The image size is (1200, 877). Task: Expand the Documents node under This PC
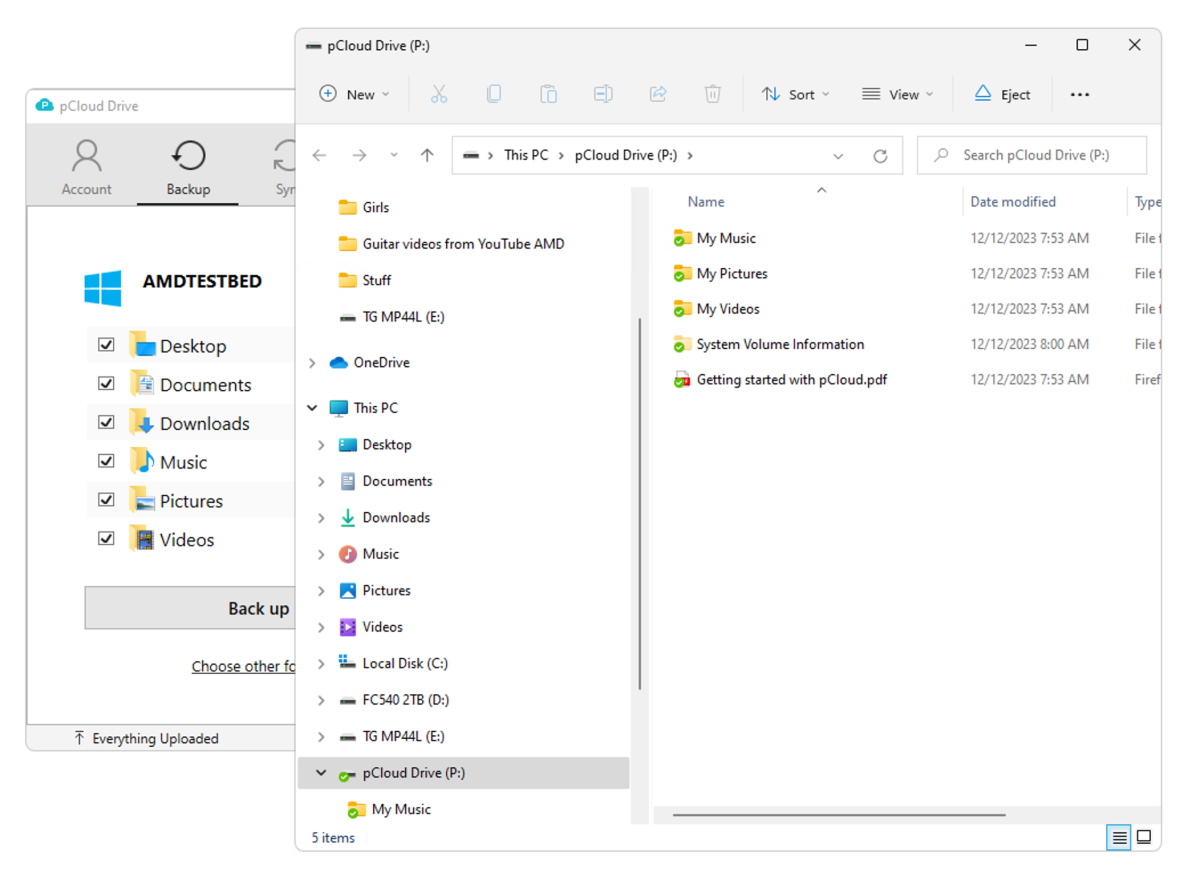tap(321, 481)
